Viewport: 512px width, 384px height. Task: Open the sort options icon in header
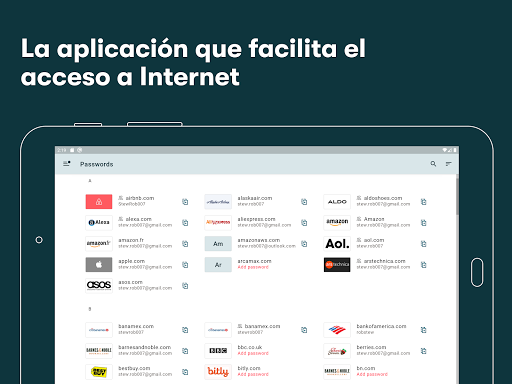(x=449, y=164)
